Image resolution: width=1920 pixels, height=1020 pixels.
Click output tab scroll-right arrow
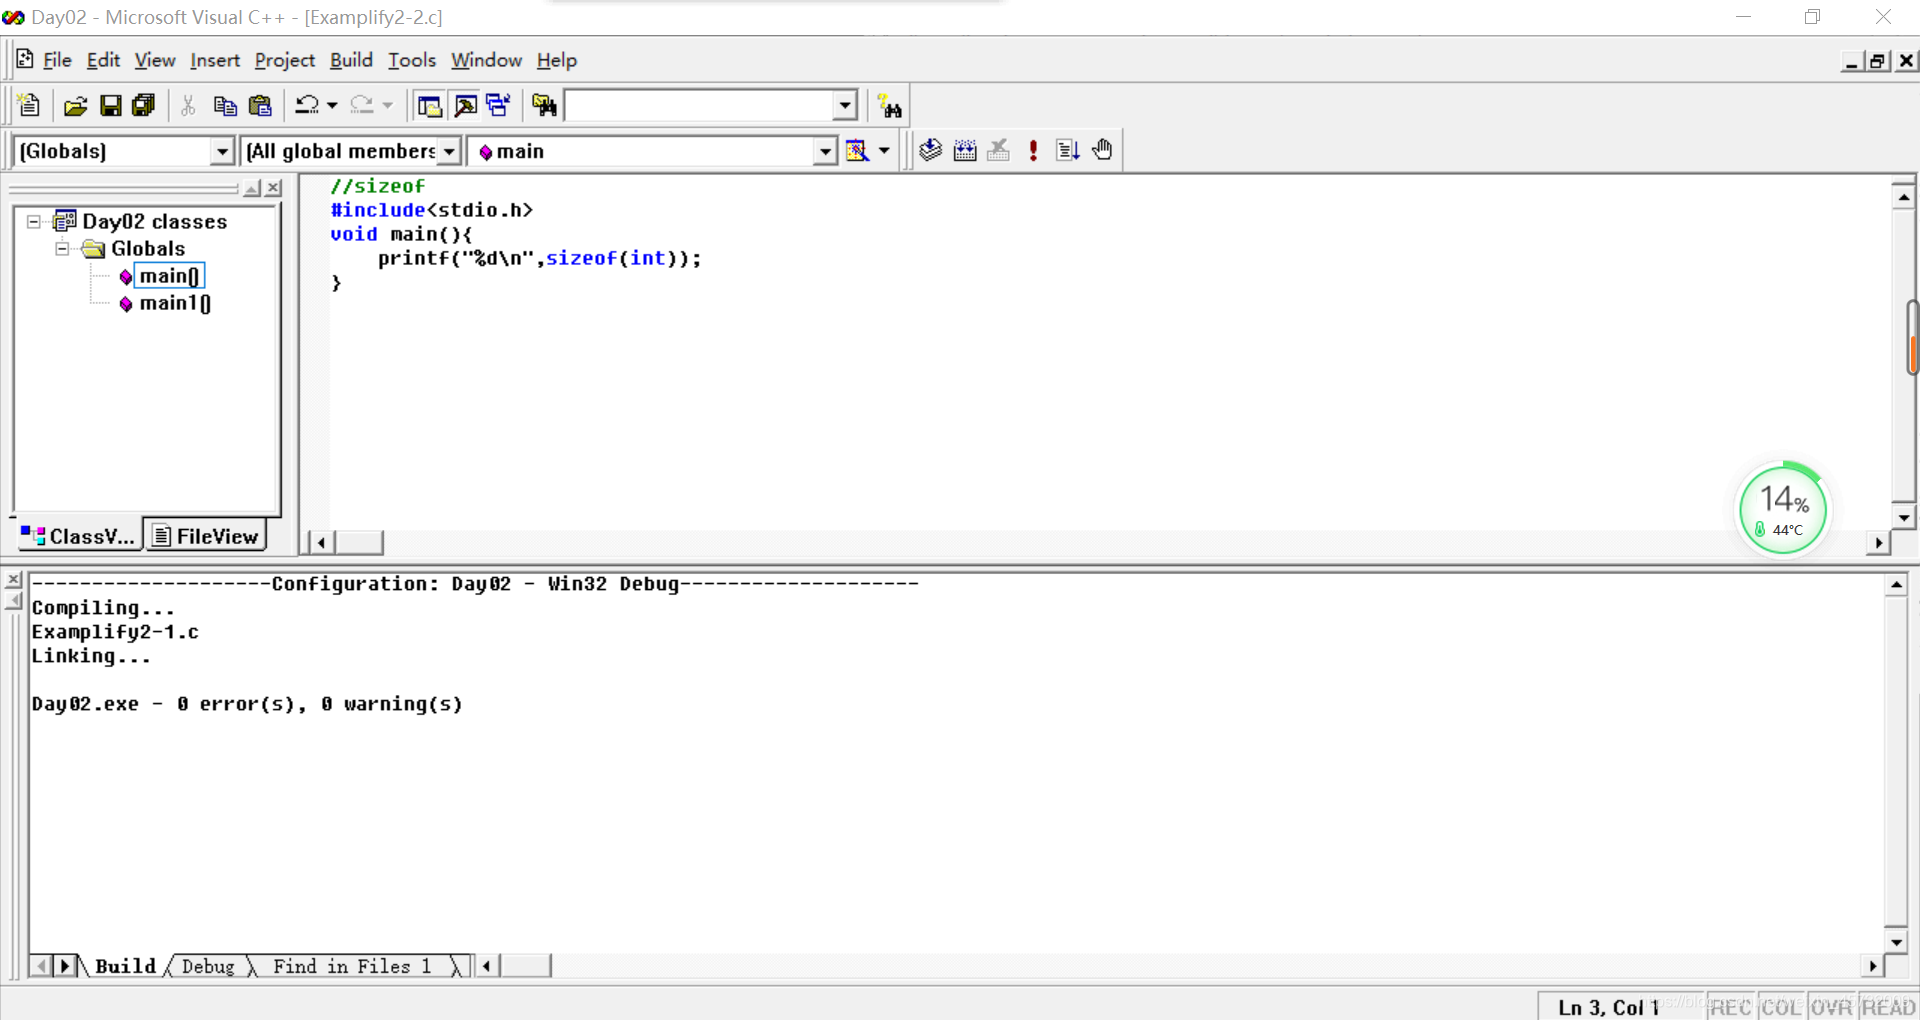coord(66,966)
